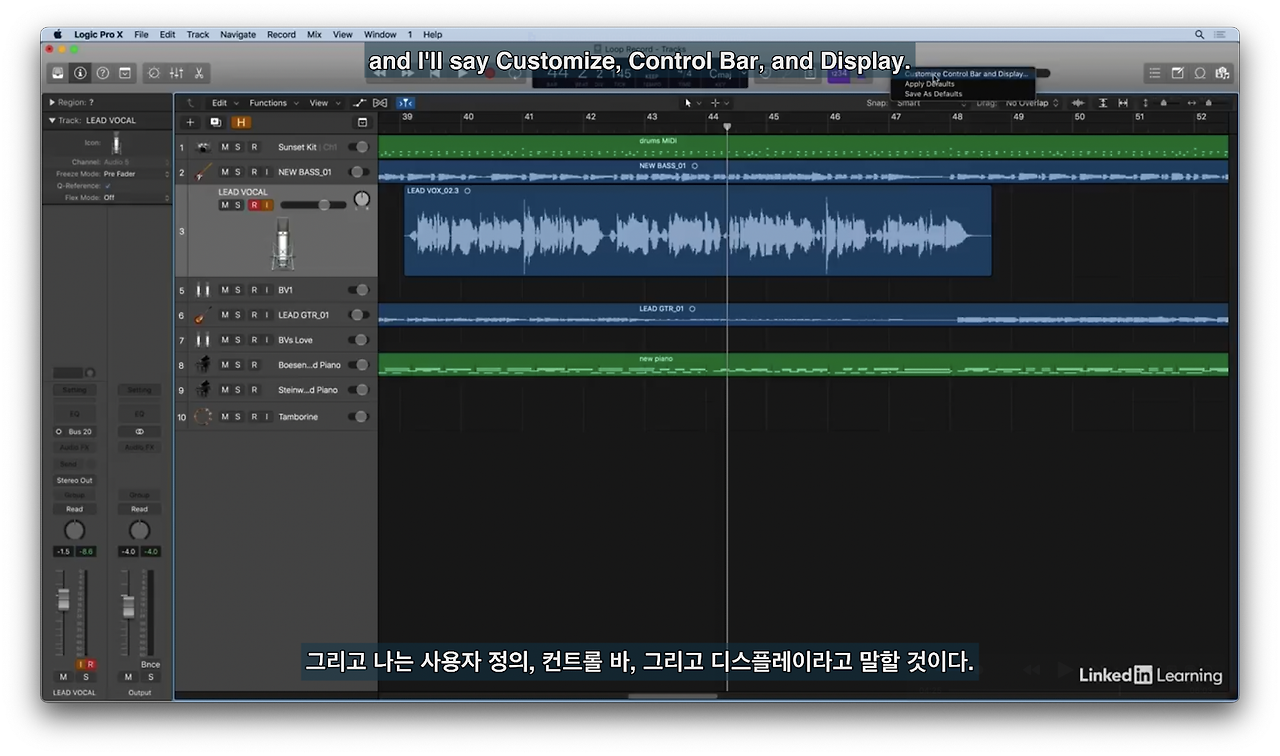
Task: Mute the Tamborine track
Action: 225,416
